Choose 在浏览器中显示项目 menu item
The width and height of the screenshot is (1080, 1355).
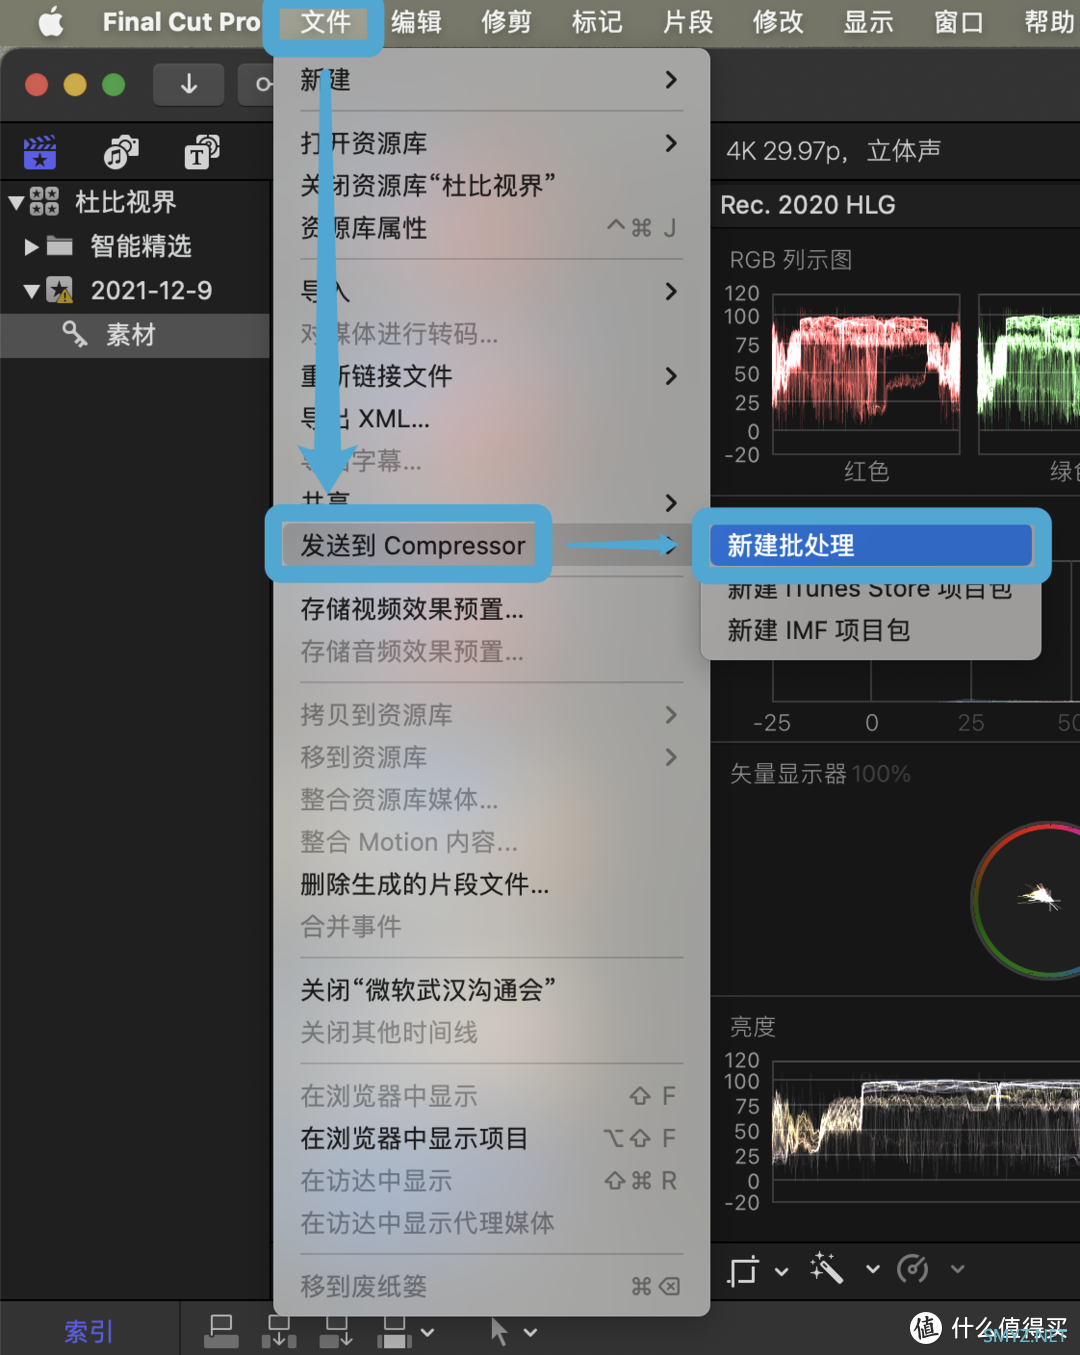pyautogui.click(x=491, y=1138)
